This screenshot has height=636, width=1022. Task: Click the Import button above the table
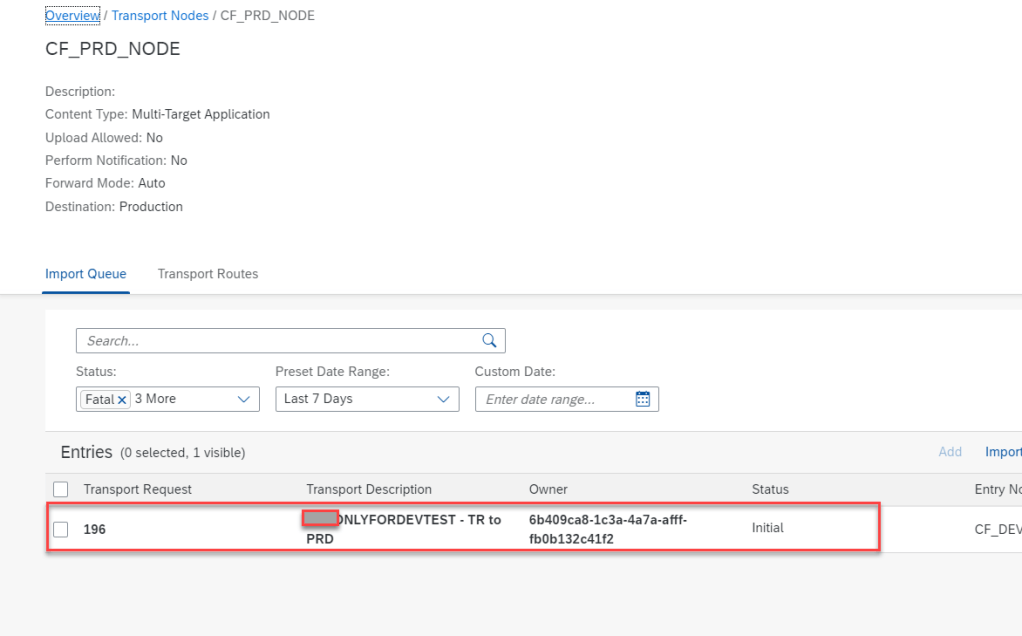pyautogui.click(x=1002, y=452)
